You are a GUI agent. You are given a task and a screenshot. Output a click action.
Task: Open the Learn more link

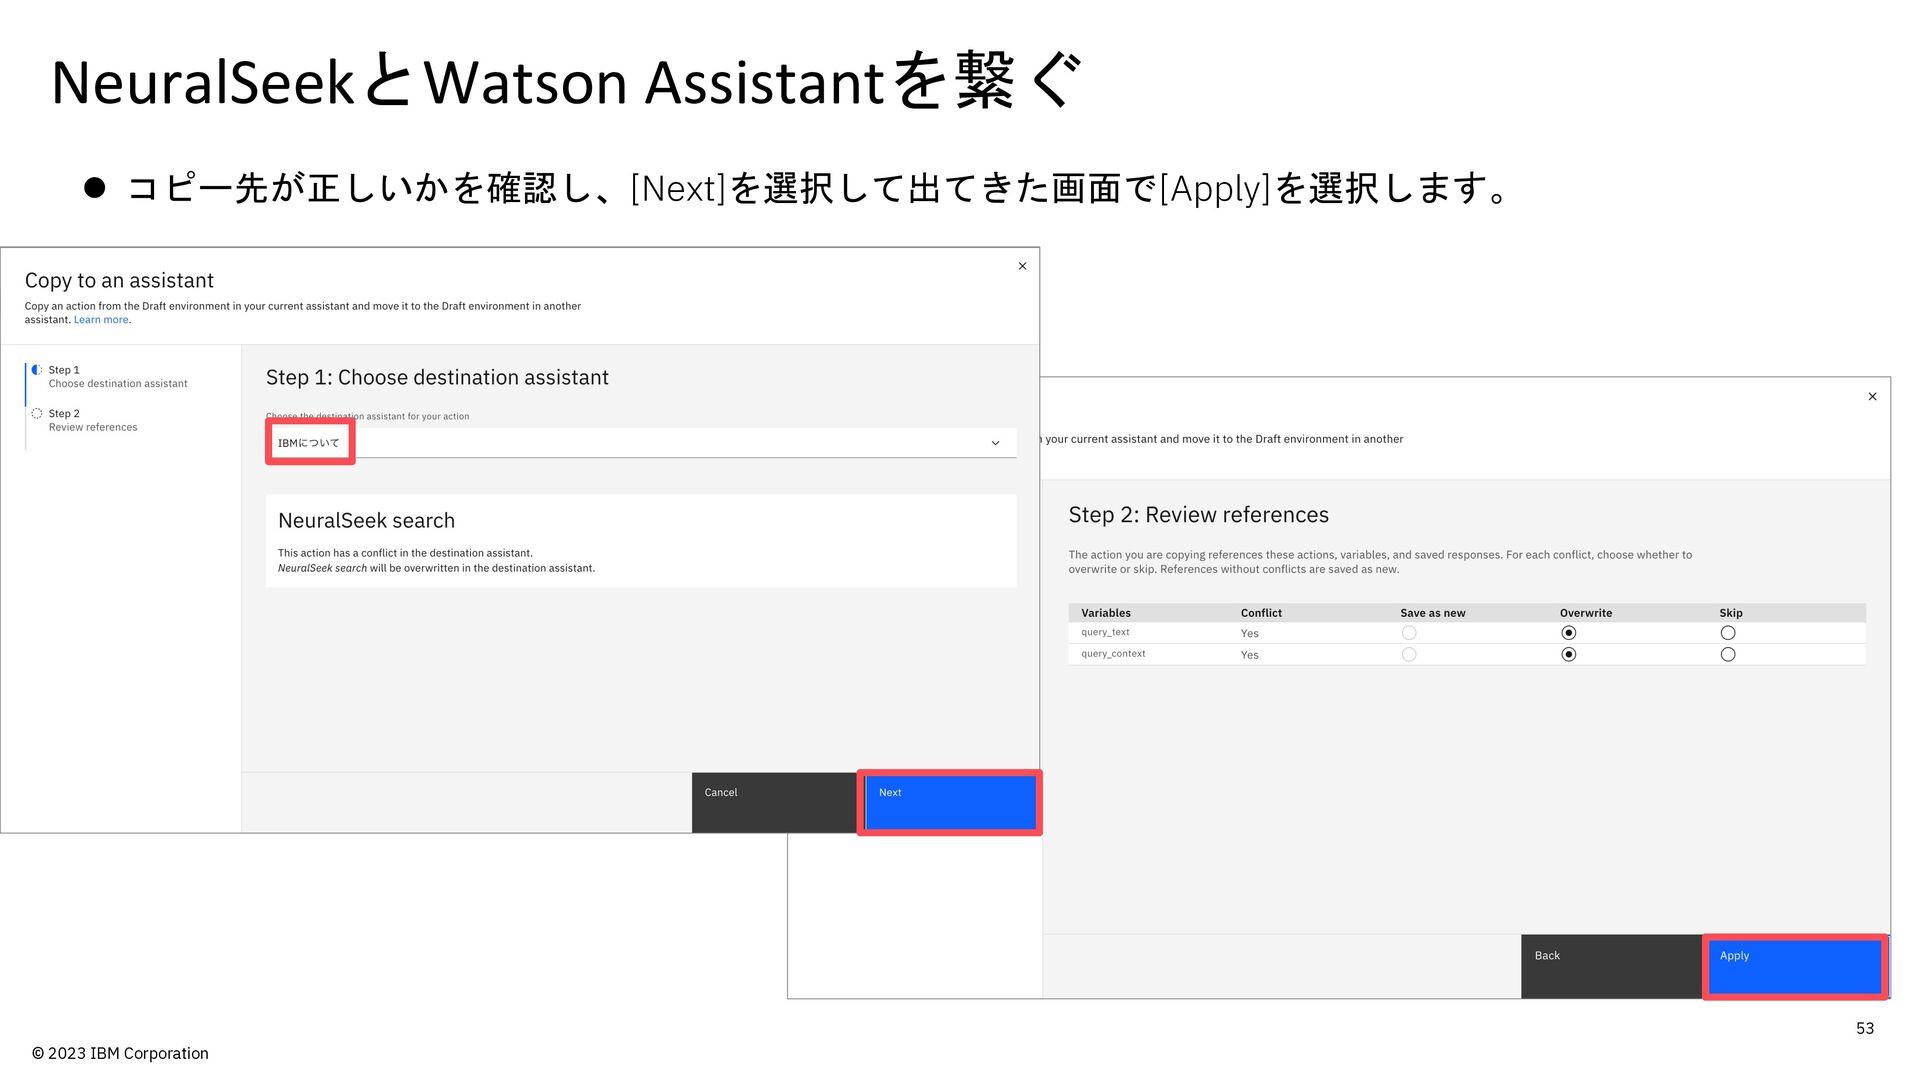101,320
